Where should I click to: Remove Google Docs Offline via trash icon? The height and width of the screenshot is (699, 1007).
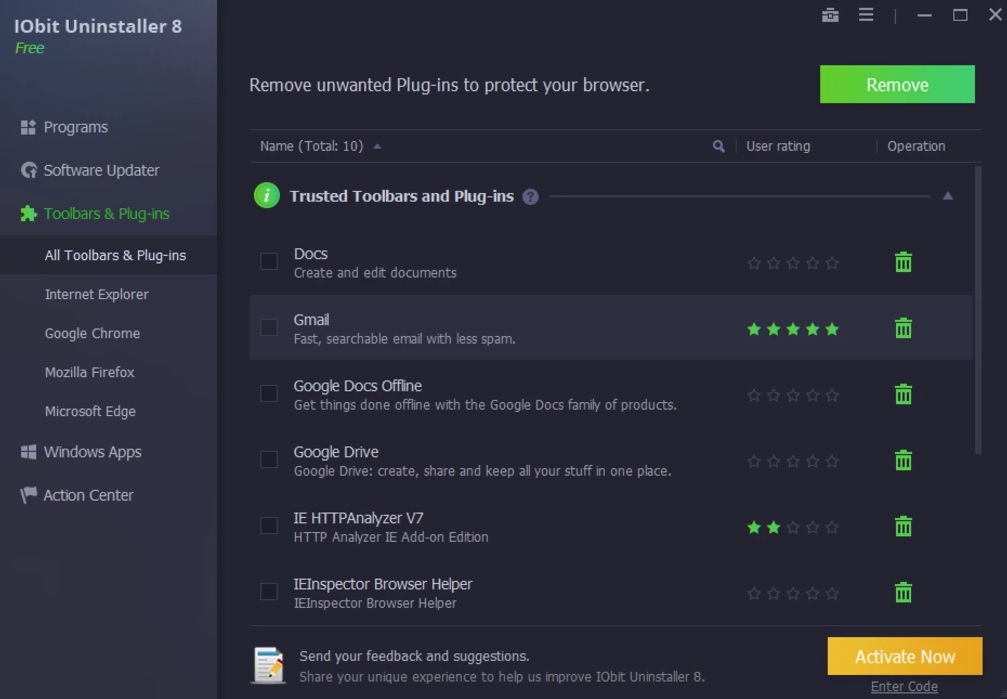pyautogui.click(x=903, y=394)
